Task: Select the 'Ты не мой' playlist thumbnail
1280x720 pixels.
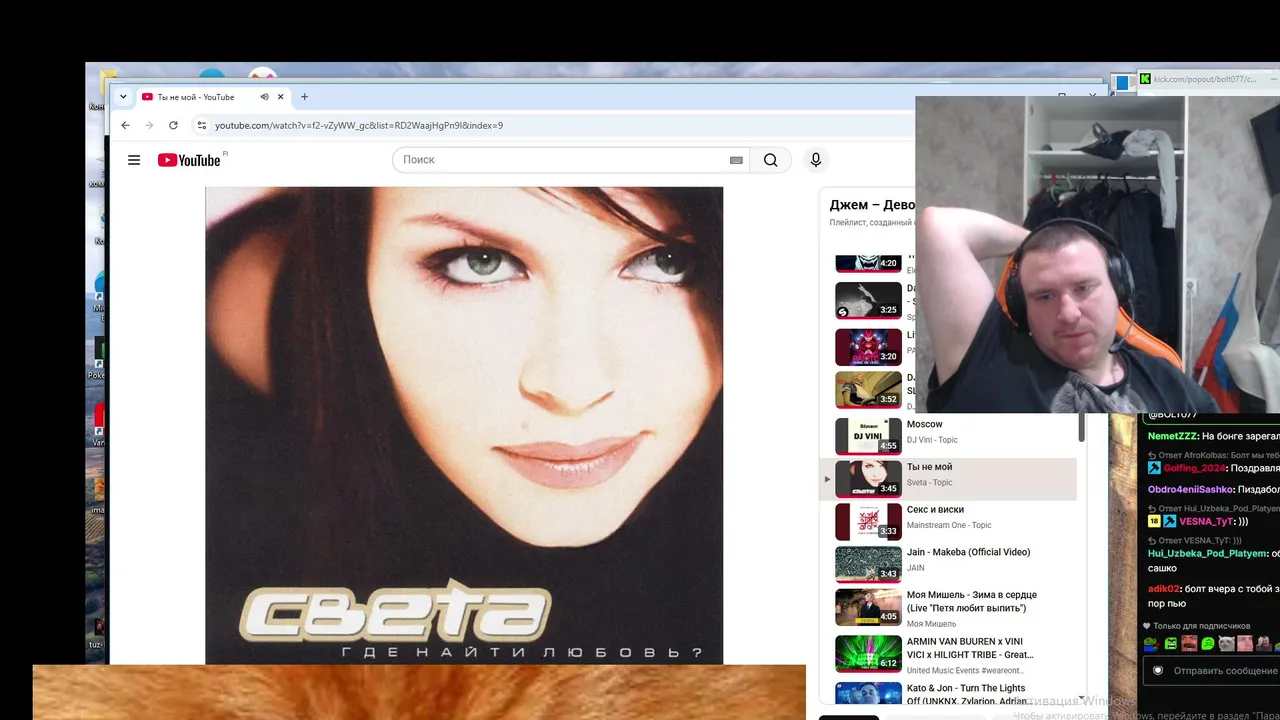Action: [x=868, y=478]
